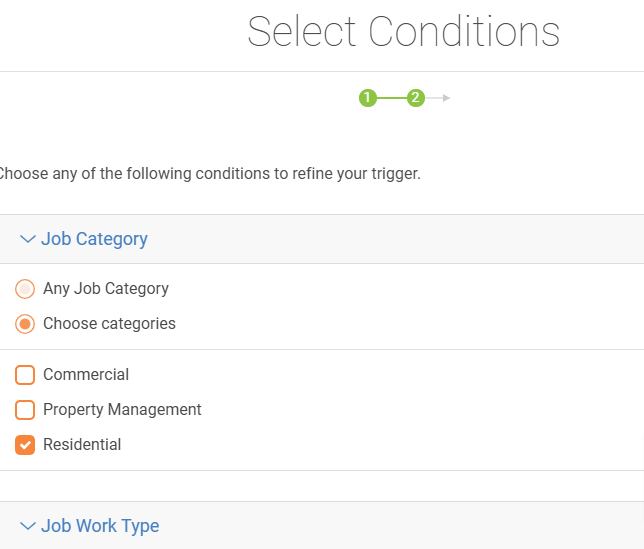Screen dimensions: 644x549
Task: Check the Commercial checkbox
Action: 25,375
